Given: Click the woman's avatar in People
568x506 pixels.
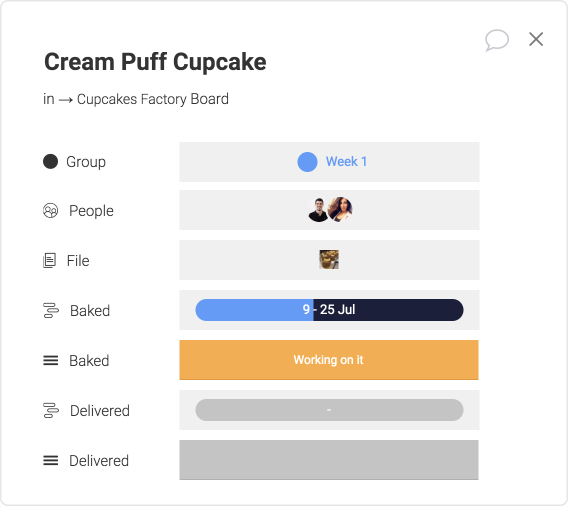Looking at the screenshot, I should click(340, 209).
